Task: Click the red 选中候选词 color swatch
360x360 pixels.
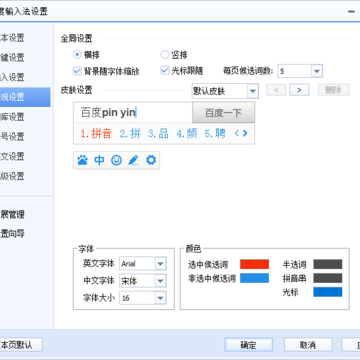Action: coord(254,264)
